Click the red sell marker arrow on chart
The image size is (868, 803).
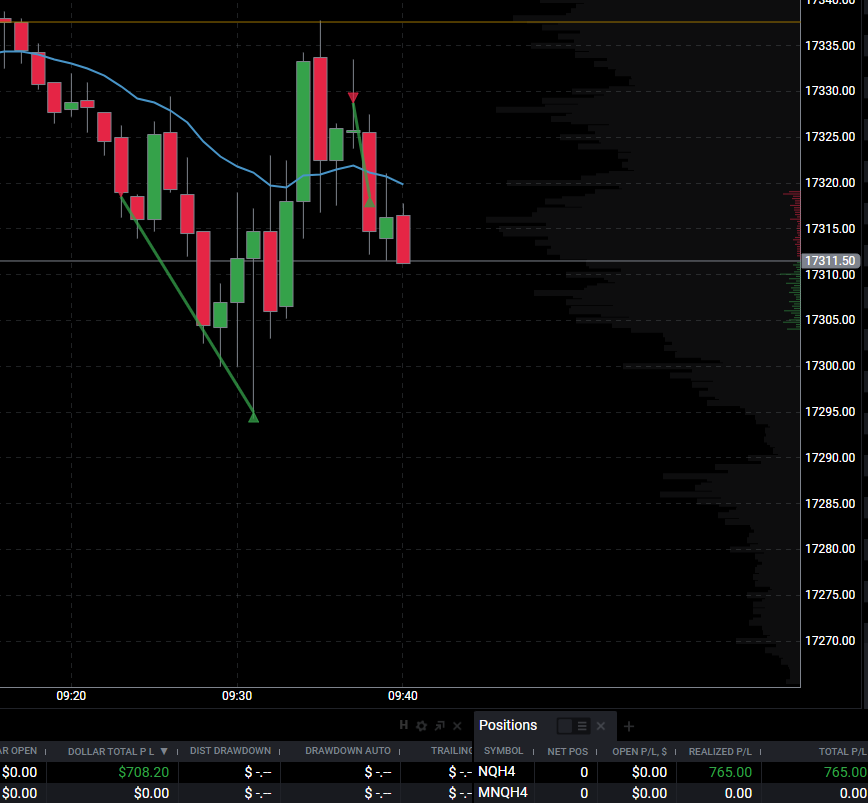click(x=353, y=98)
